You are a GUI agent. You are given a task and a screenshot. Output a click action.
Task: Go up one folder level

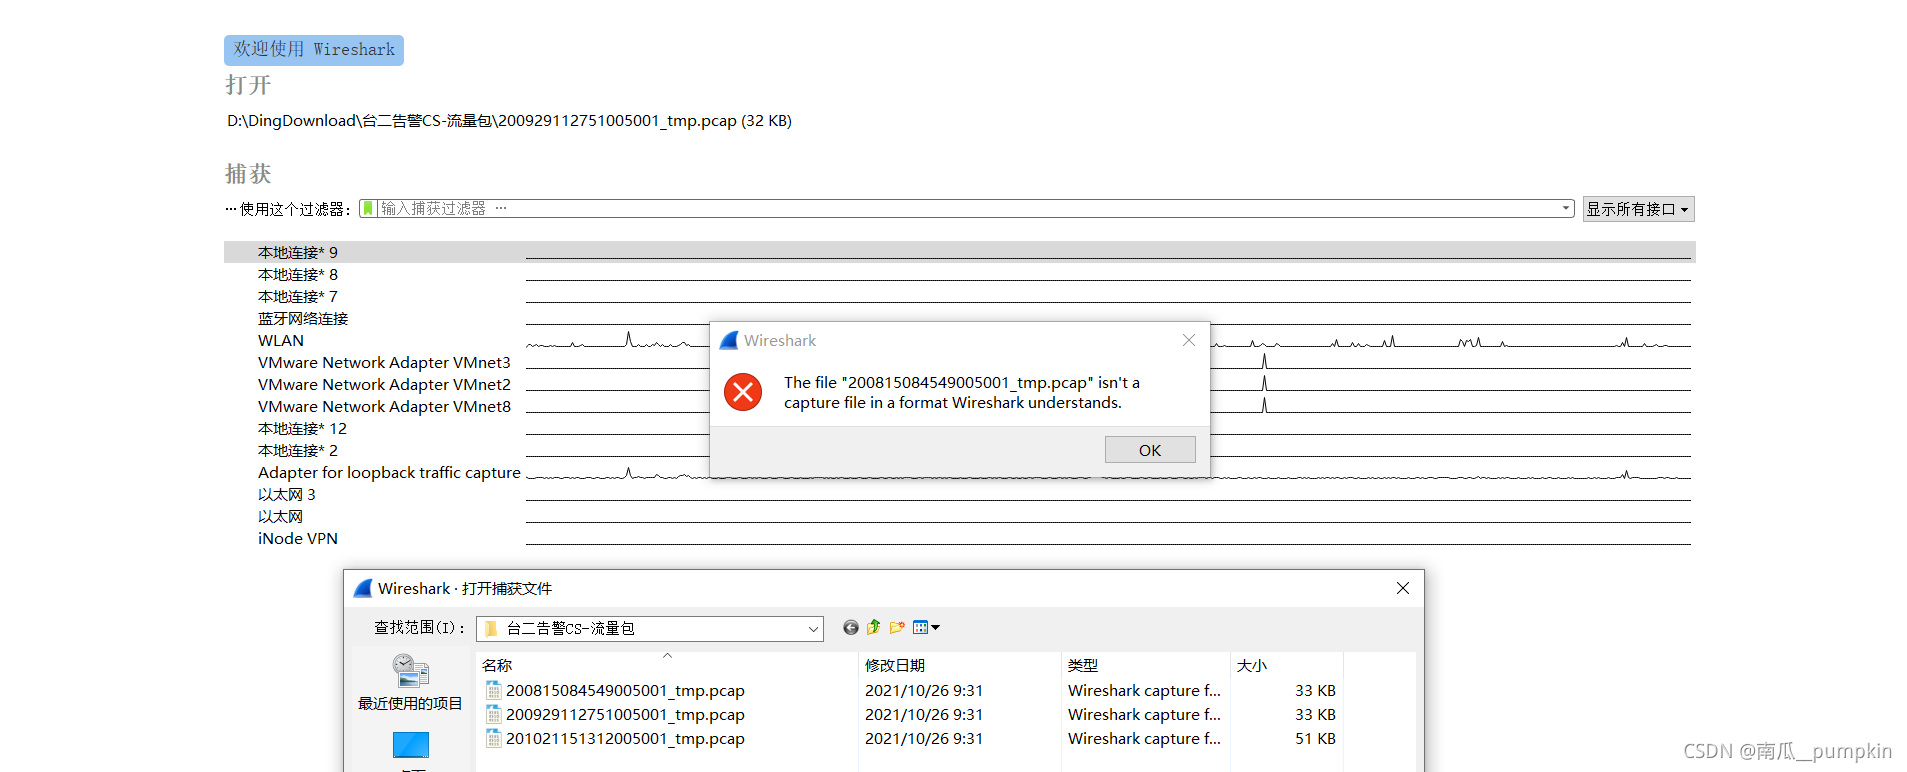click(x=874, y=628)
